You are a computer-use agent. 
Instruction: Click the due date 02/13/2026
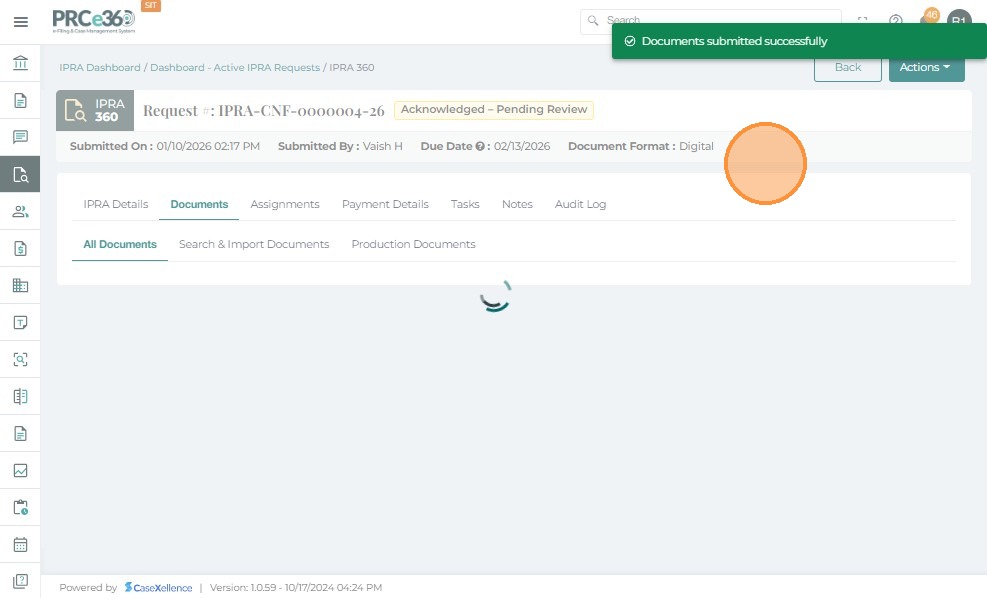click(x=522, y=147)
